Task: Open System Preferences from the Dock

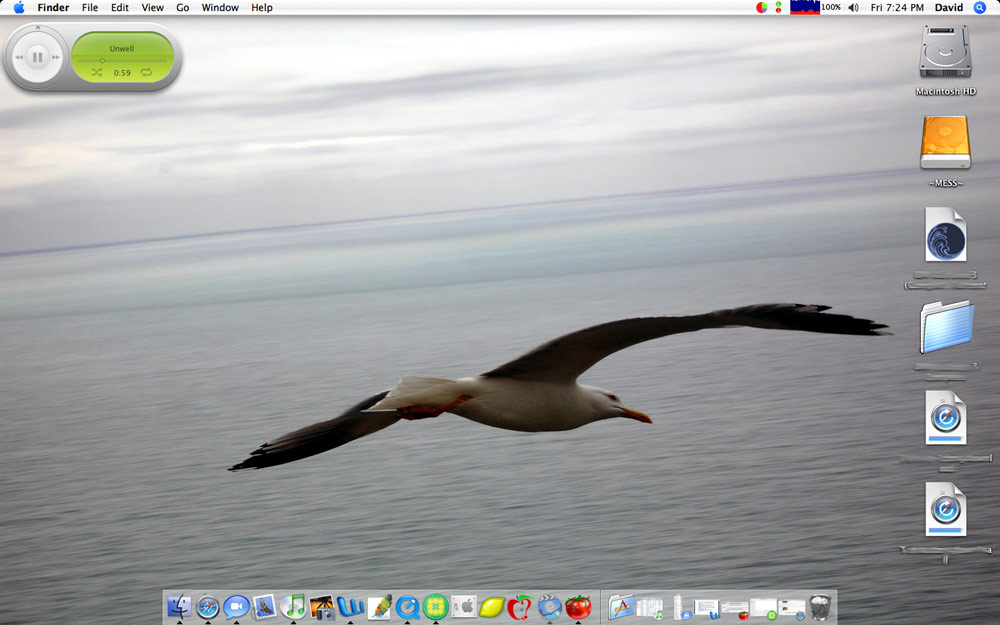Action: [x=464, y=607]
